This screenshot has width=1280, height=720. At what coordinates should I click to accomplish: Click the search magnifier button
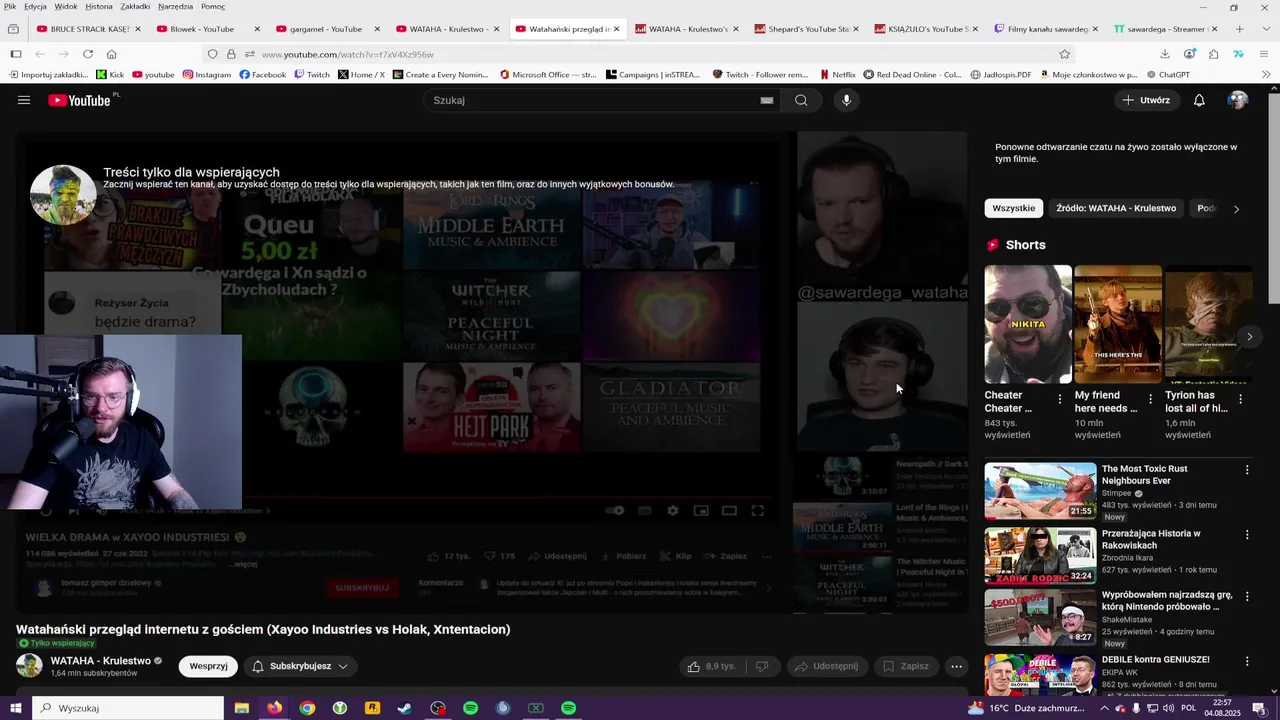(x=801, y=100)
